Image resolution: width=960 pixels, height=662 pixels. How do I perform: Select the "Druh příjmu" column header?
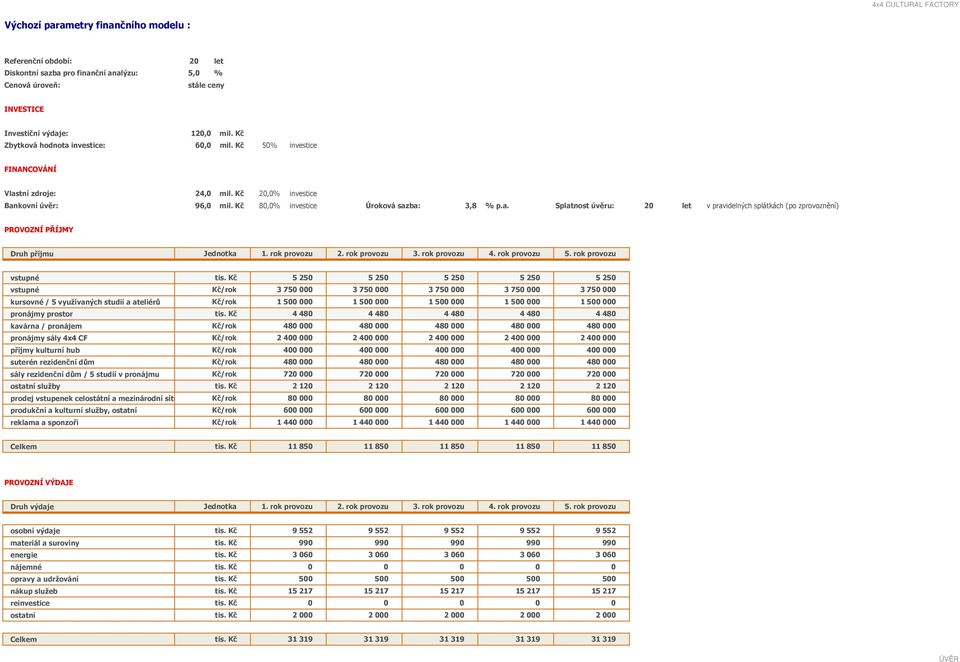(x=32, y=254)
